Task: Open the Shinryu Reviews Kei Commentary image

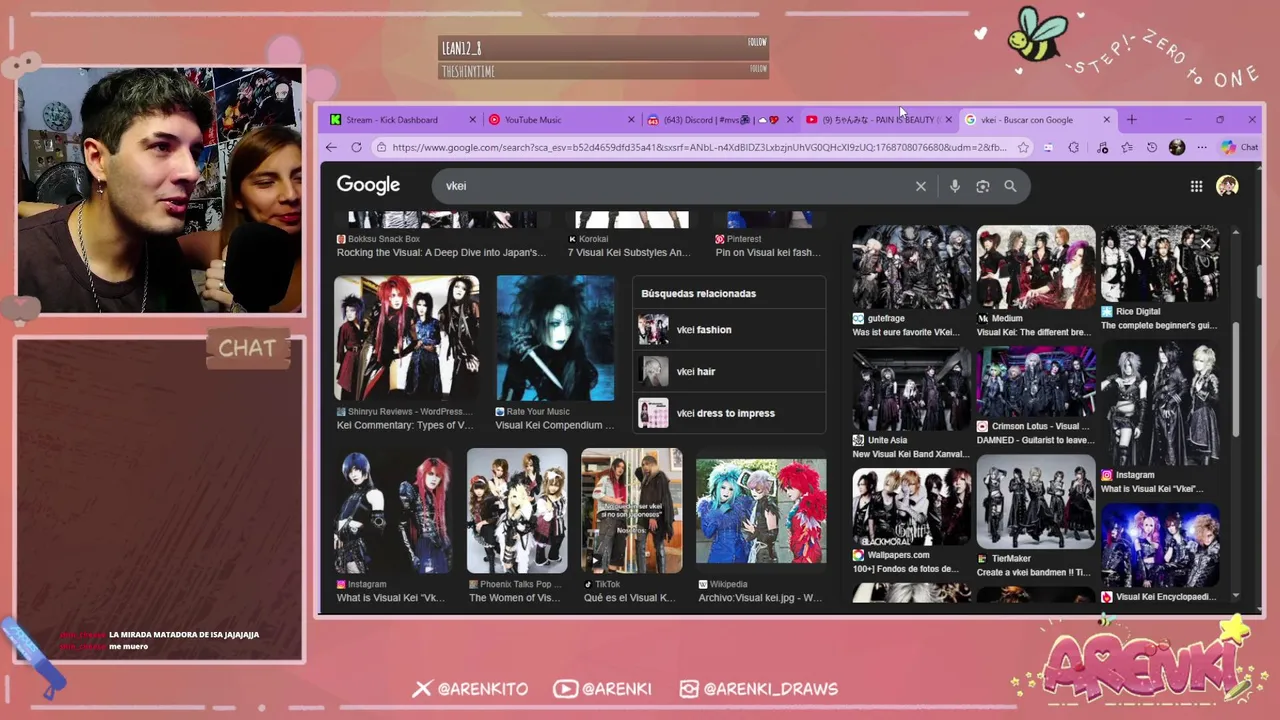Action: coord(406,338)
